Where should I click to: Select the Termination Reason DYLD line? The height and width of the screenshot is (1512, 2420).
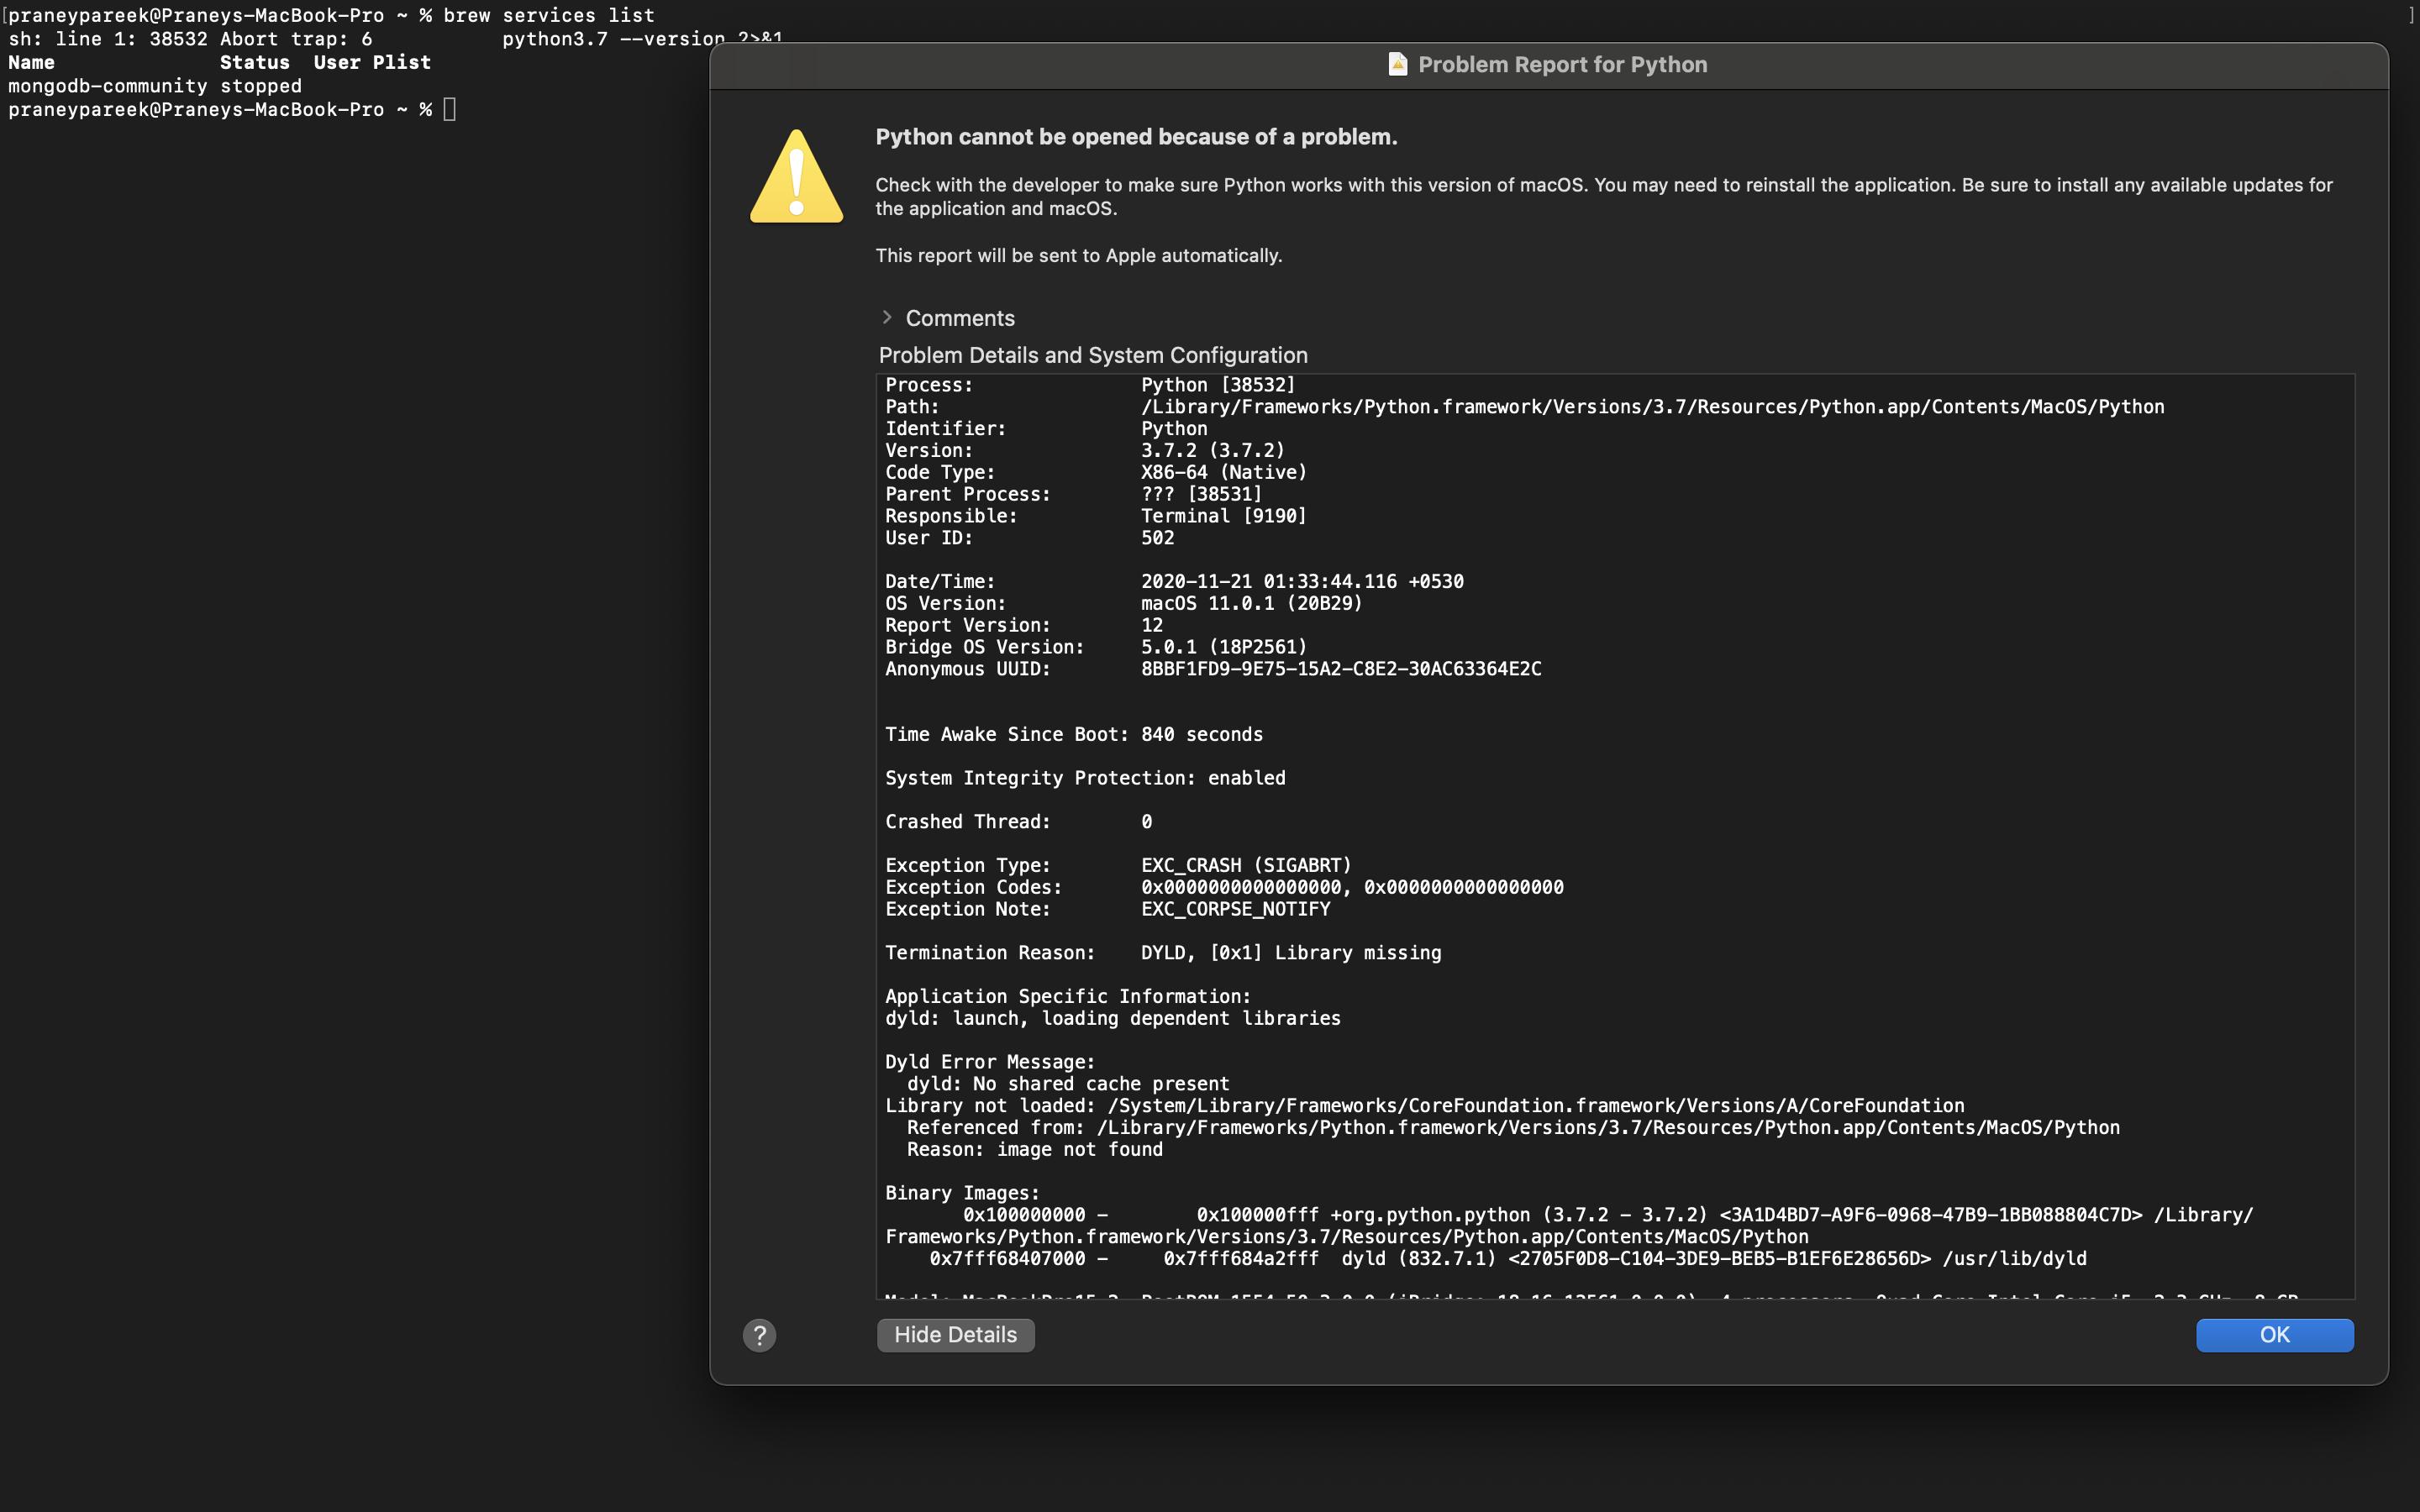(x=1163, y=952)
